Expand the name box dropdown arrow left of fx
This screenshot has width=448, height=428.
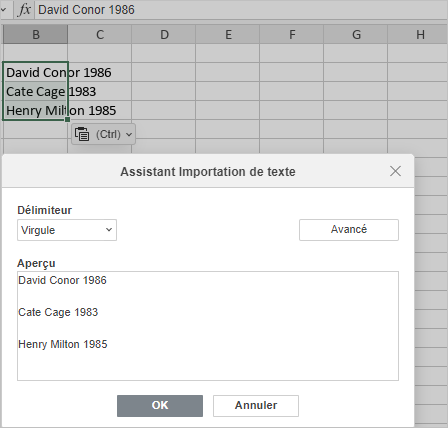pos(4,10)
